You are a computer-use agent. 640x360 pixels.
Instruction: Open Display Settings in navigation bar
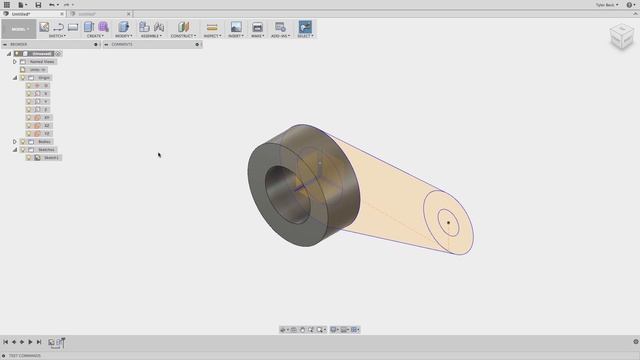pos(334,329)
